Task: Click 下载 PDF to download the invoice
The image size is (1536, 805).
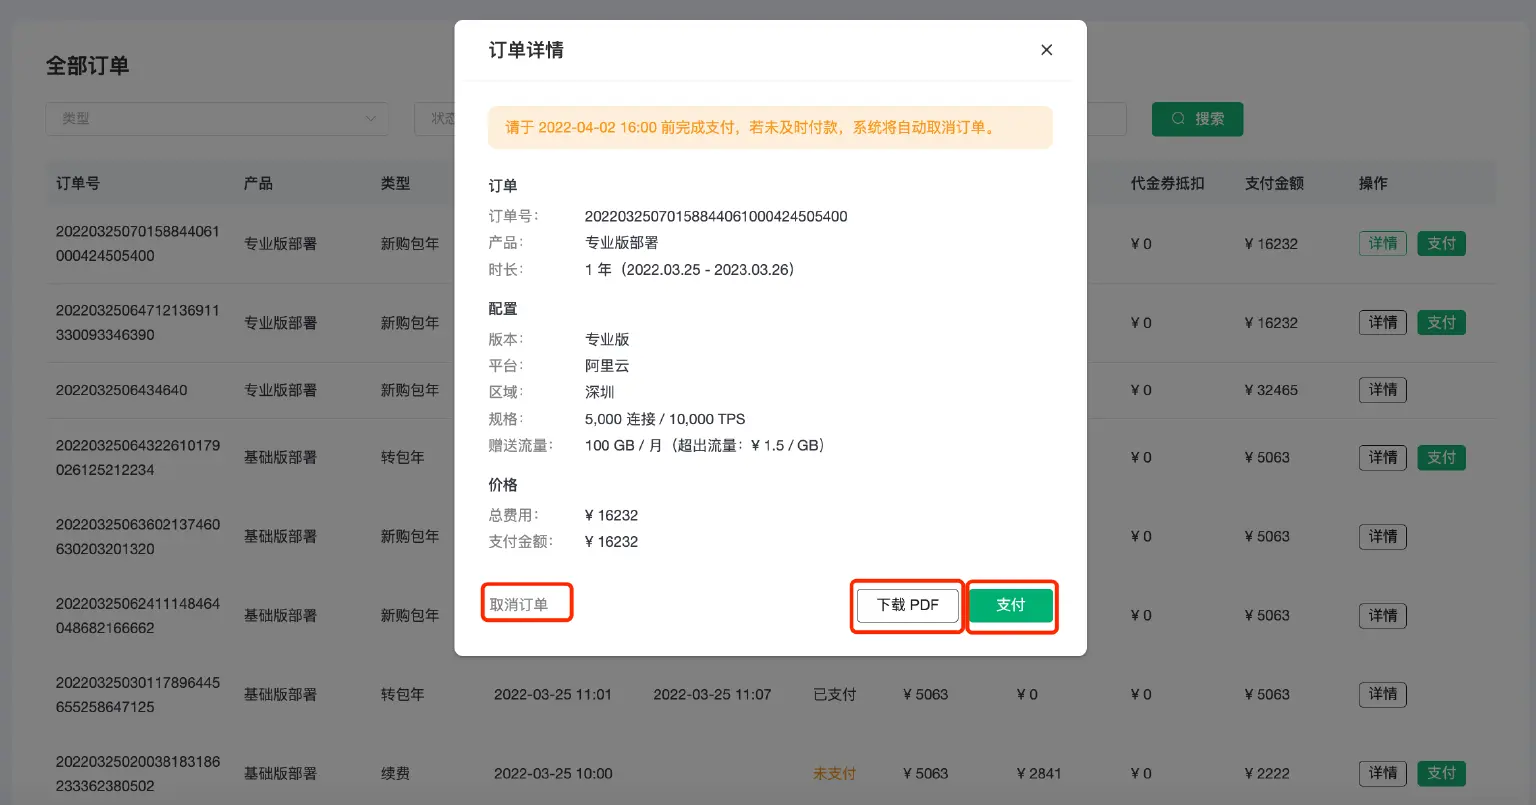Action: tap(906, 605)
